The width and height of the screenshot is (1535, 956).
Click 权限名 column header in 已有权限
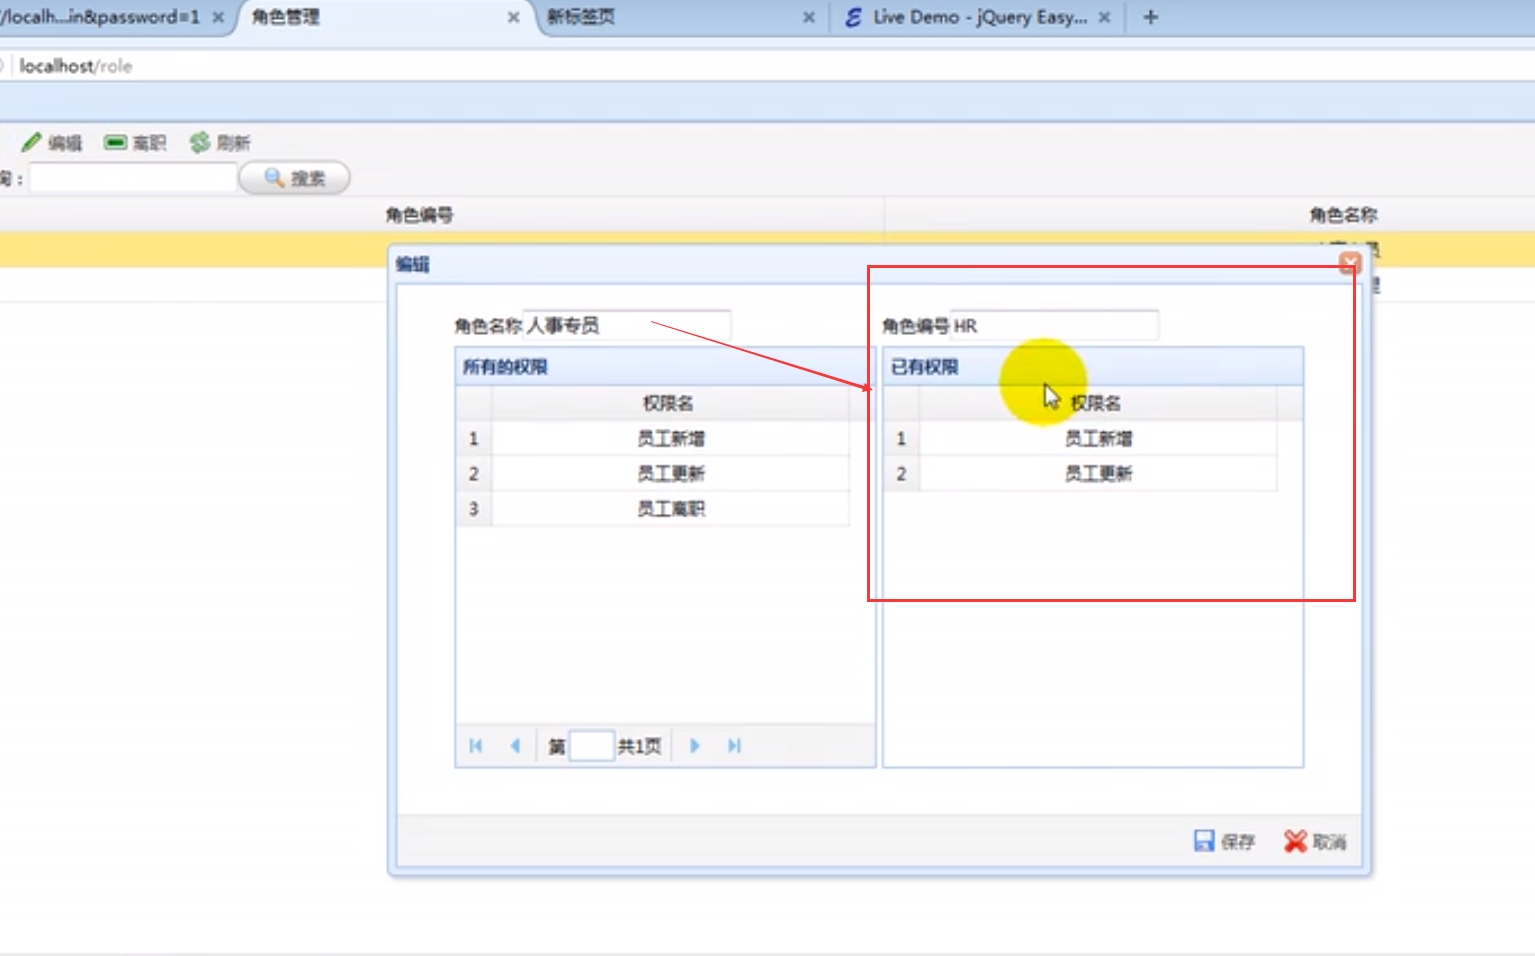(x=1097, y=403)
